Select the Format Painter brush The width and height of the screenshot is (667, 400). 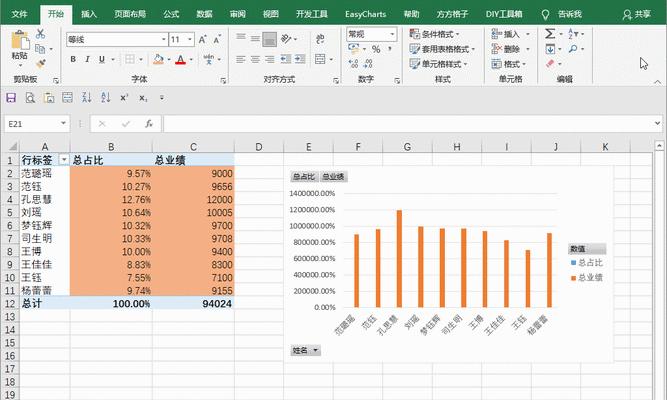pos(40,64)
